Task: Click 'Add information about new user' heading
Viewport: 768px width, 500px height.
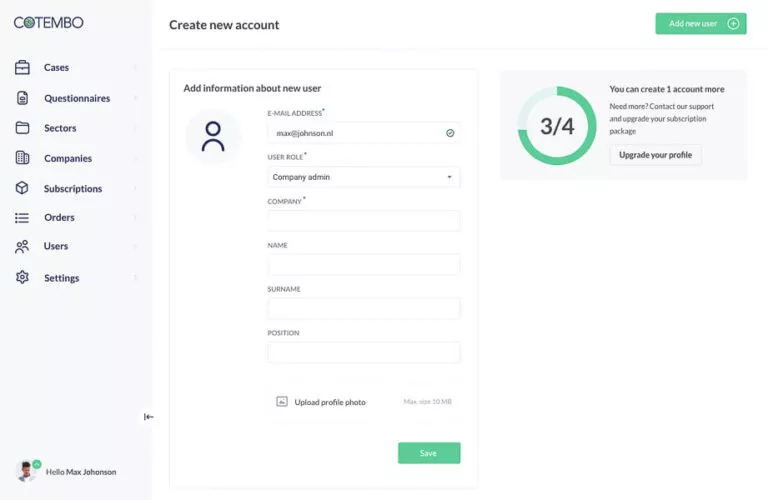Action: pos(252,88)
